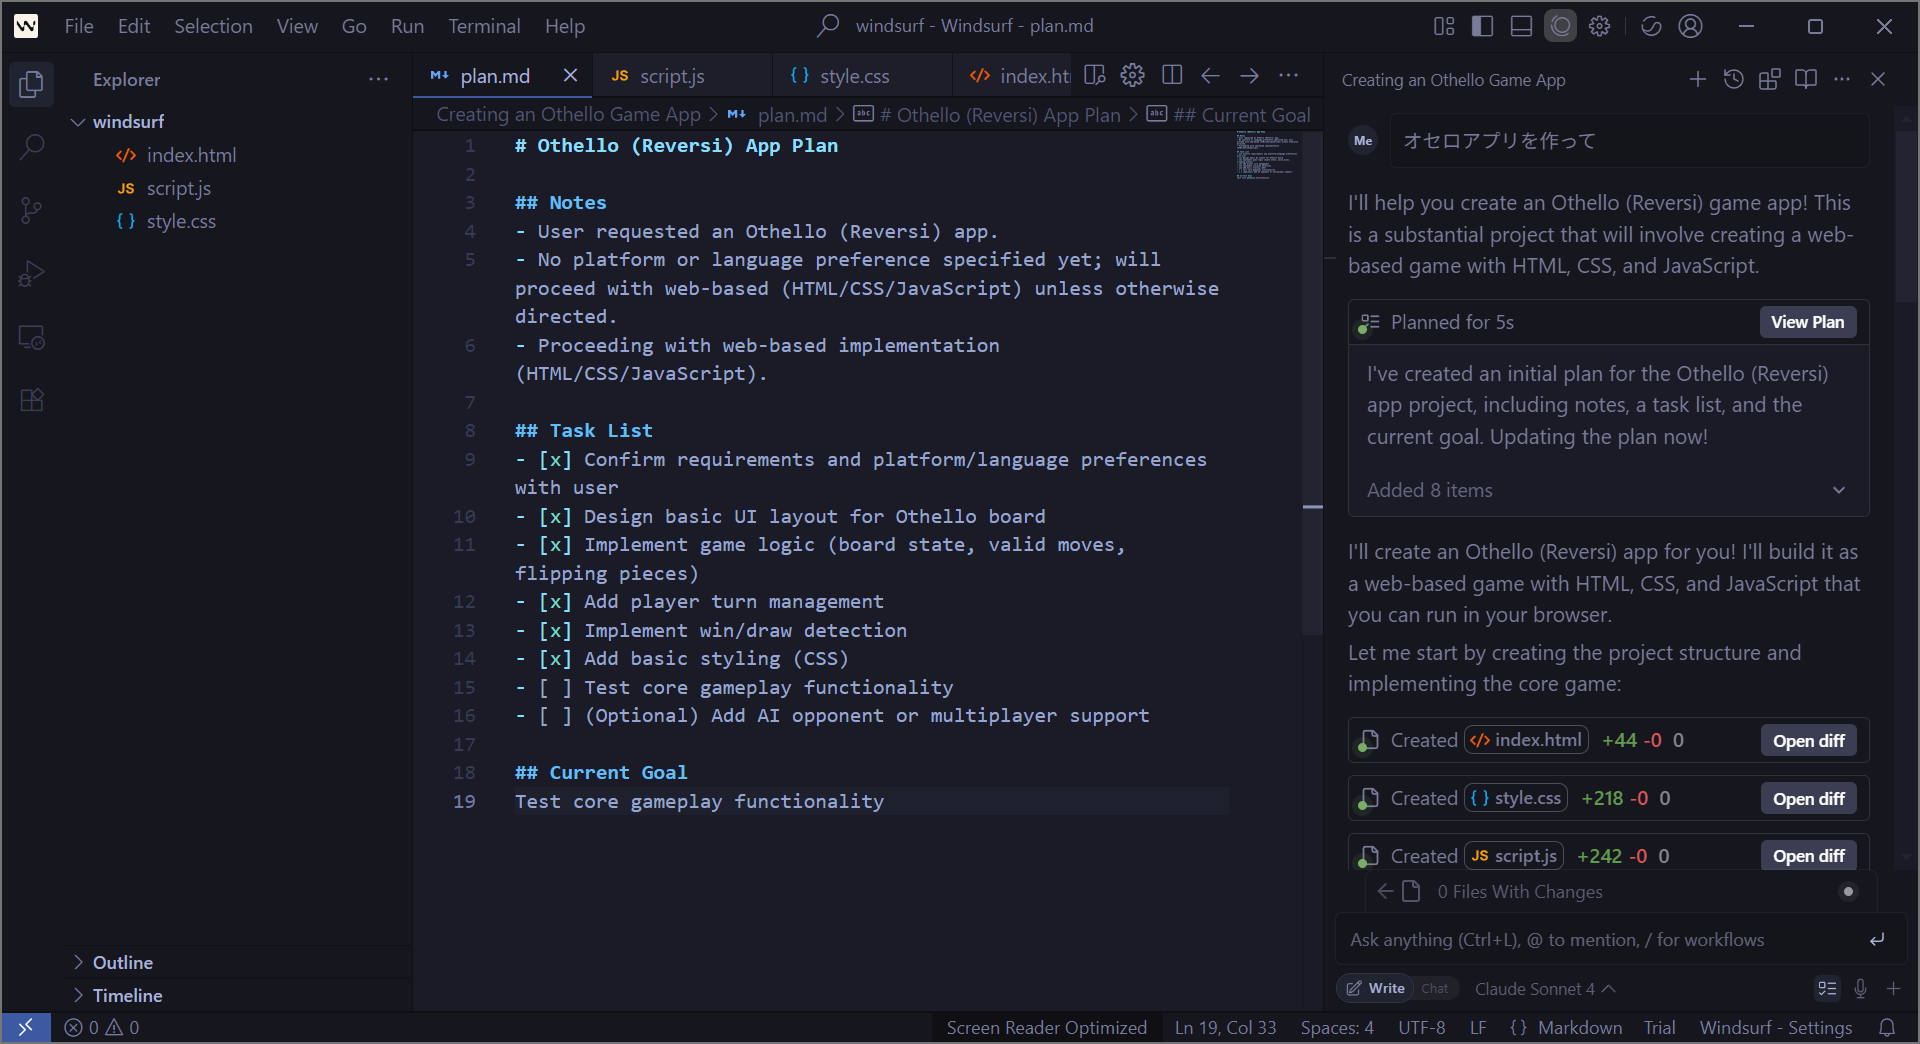Switch Cascade to Write mode
The image size is (1920, 1044).
1375,988
